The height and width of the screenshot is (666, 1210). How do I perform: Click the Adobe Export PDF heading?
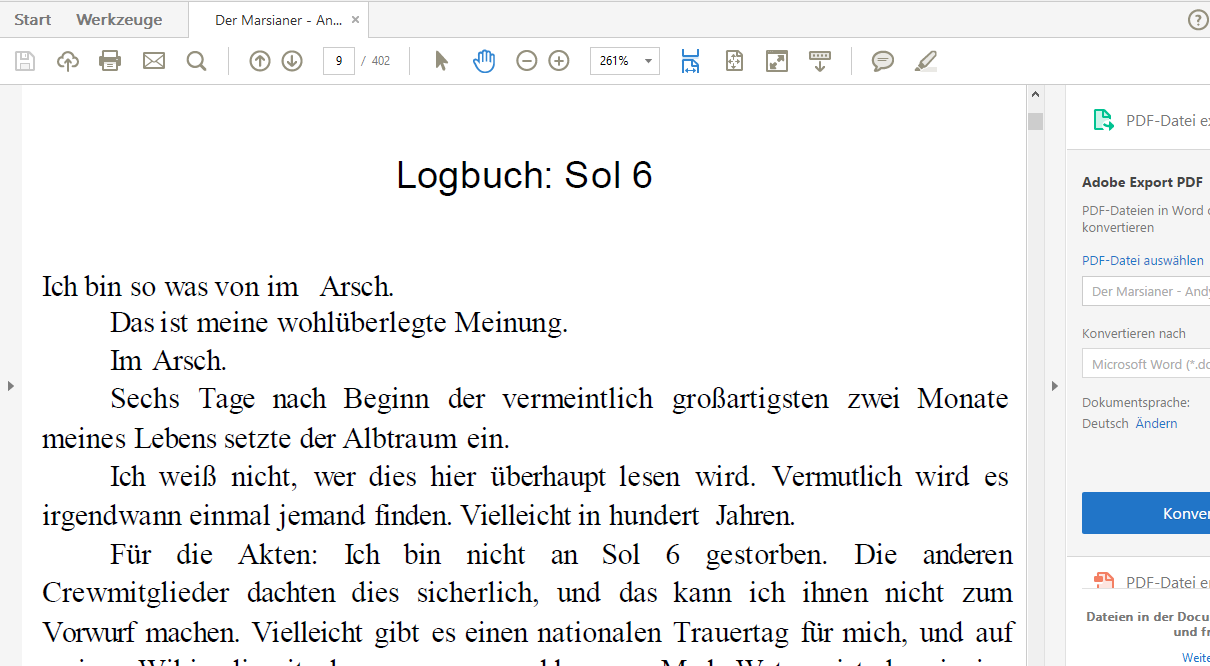click(x=1142, y=182)
